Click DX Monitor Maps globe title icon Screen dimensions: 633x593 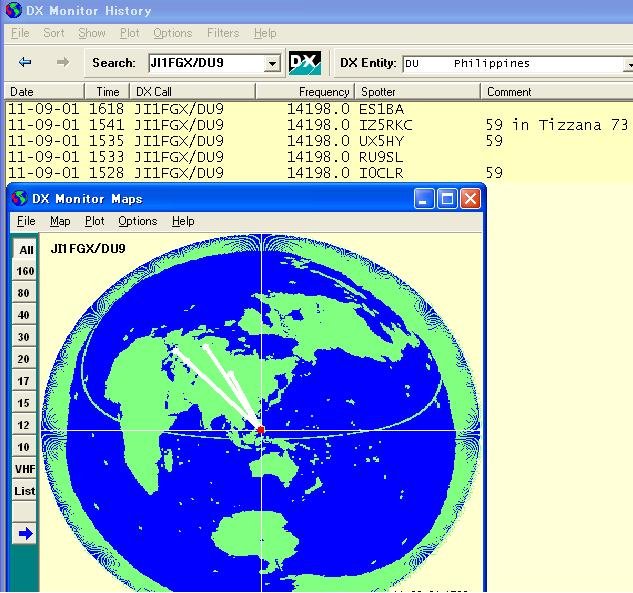tap(19, 198)
